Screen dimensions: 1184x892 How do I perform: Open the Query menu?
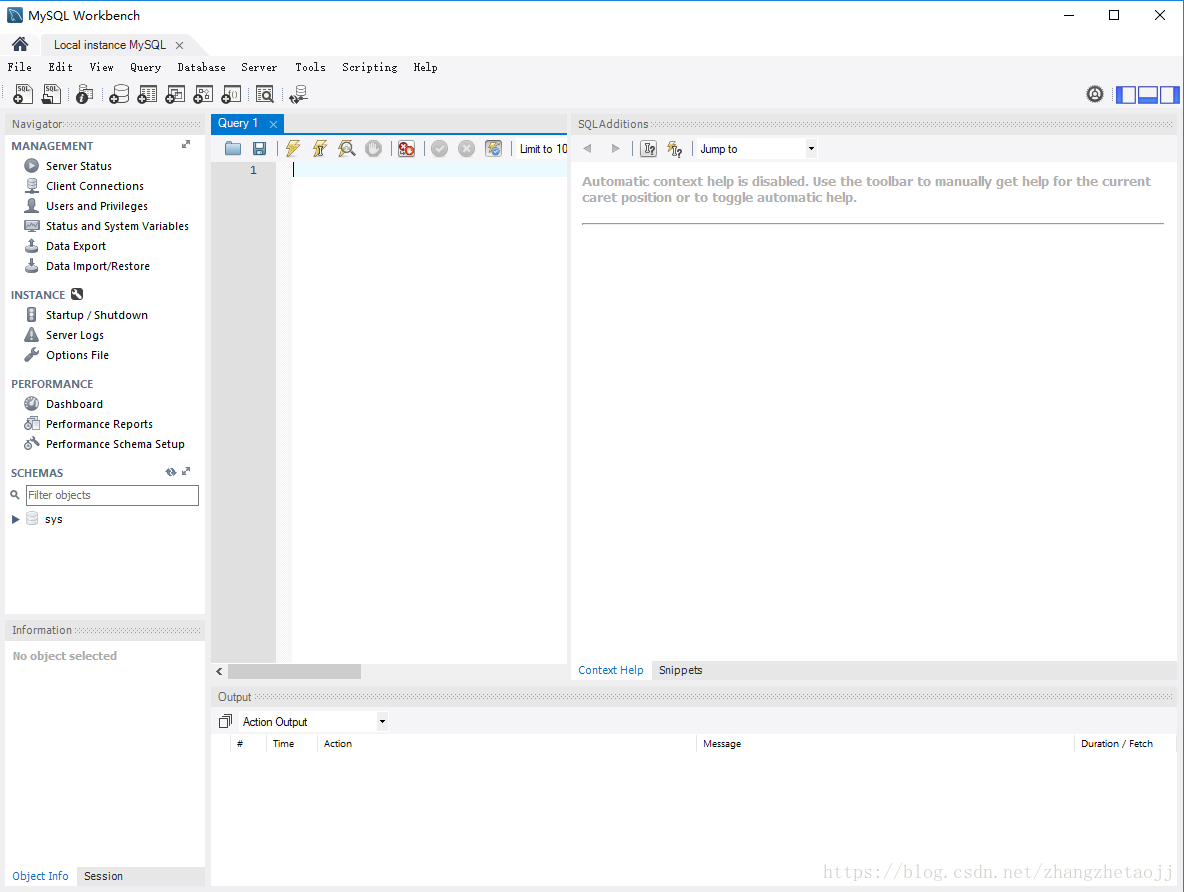coord(146,67)
